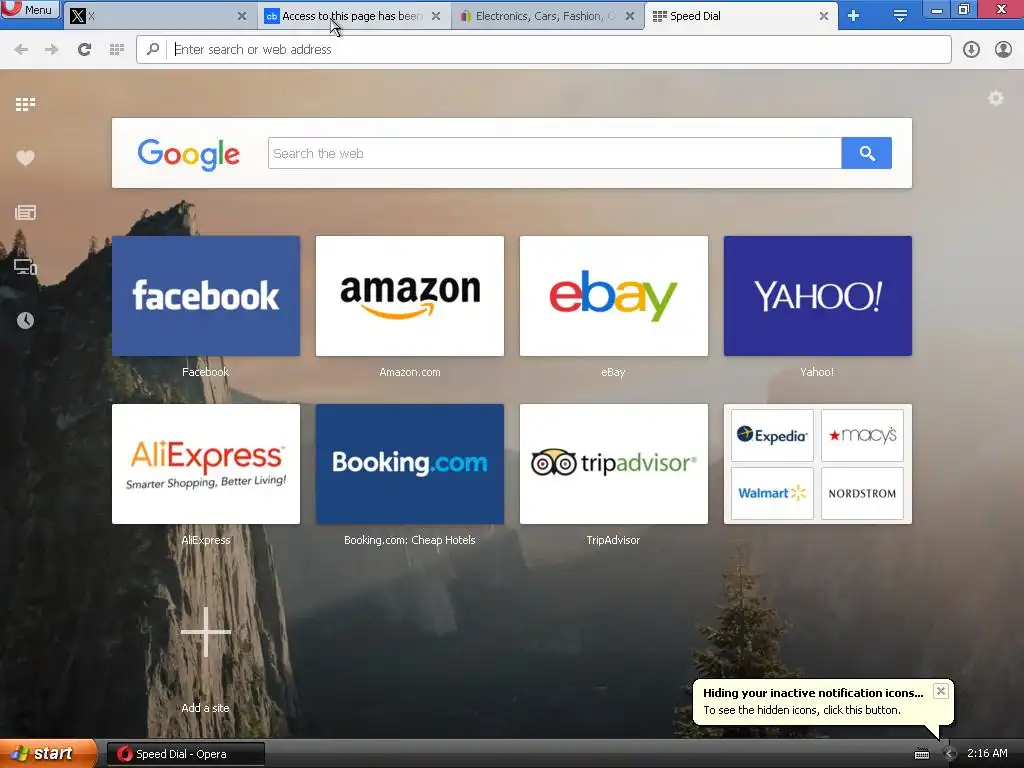
Task: Open synced tabs sidebar icon
Action: 25,266
